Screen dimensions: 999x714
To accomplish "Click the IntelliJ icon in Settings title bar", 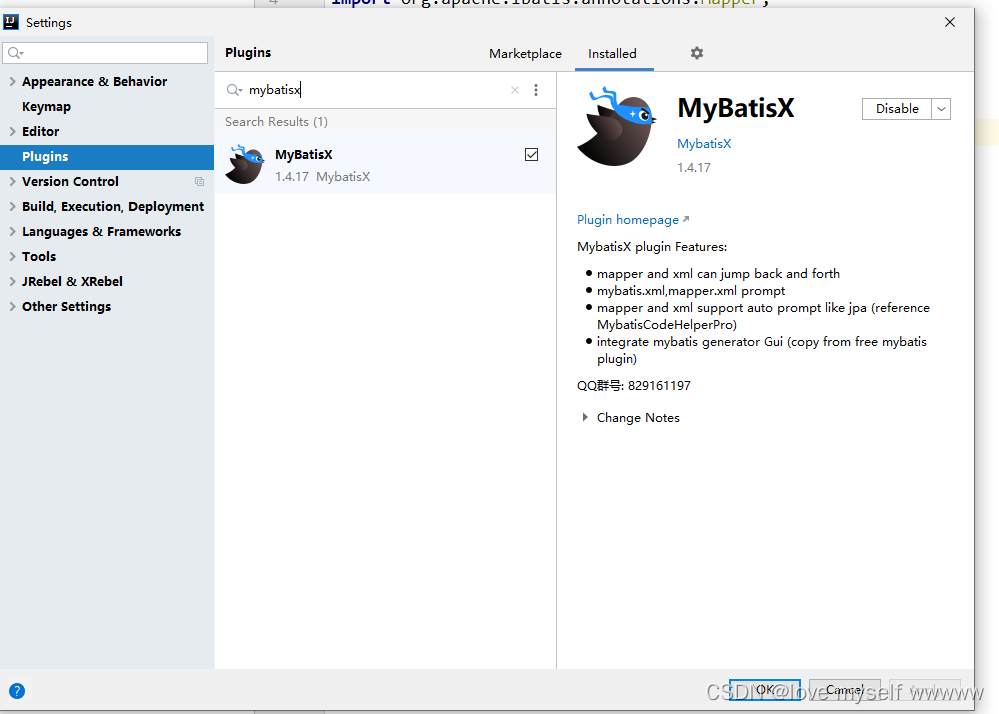I will pyautogui.click(x=11, y=22).
